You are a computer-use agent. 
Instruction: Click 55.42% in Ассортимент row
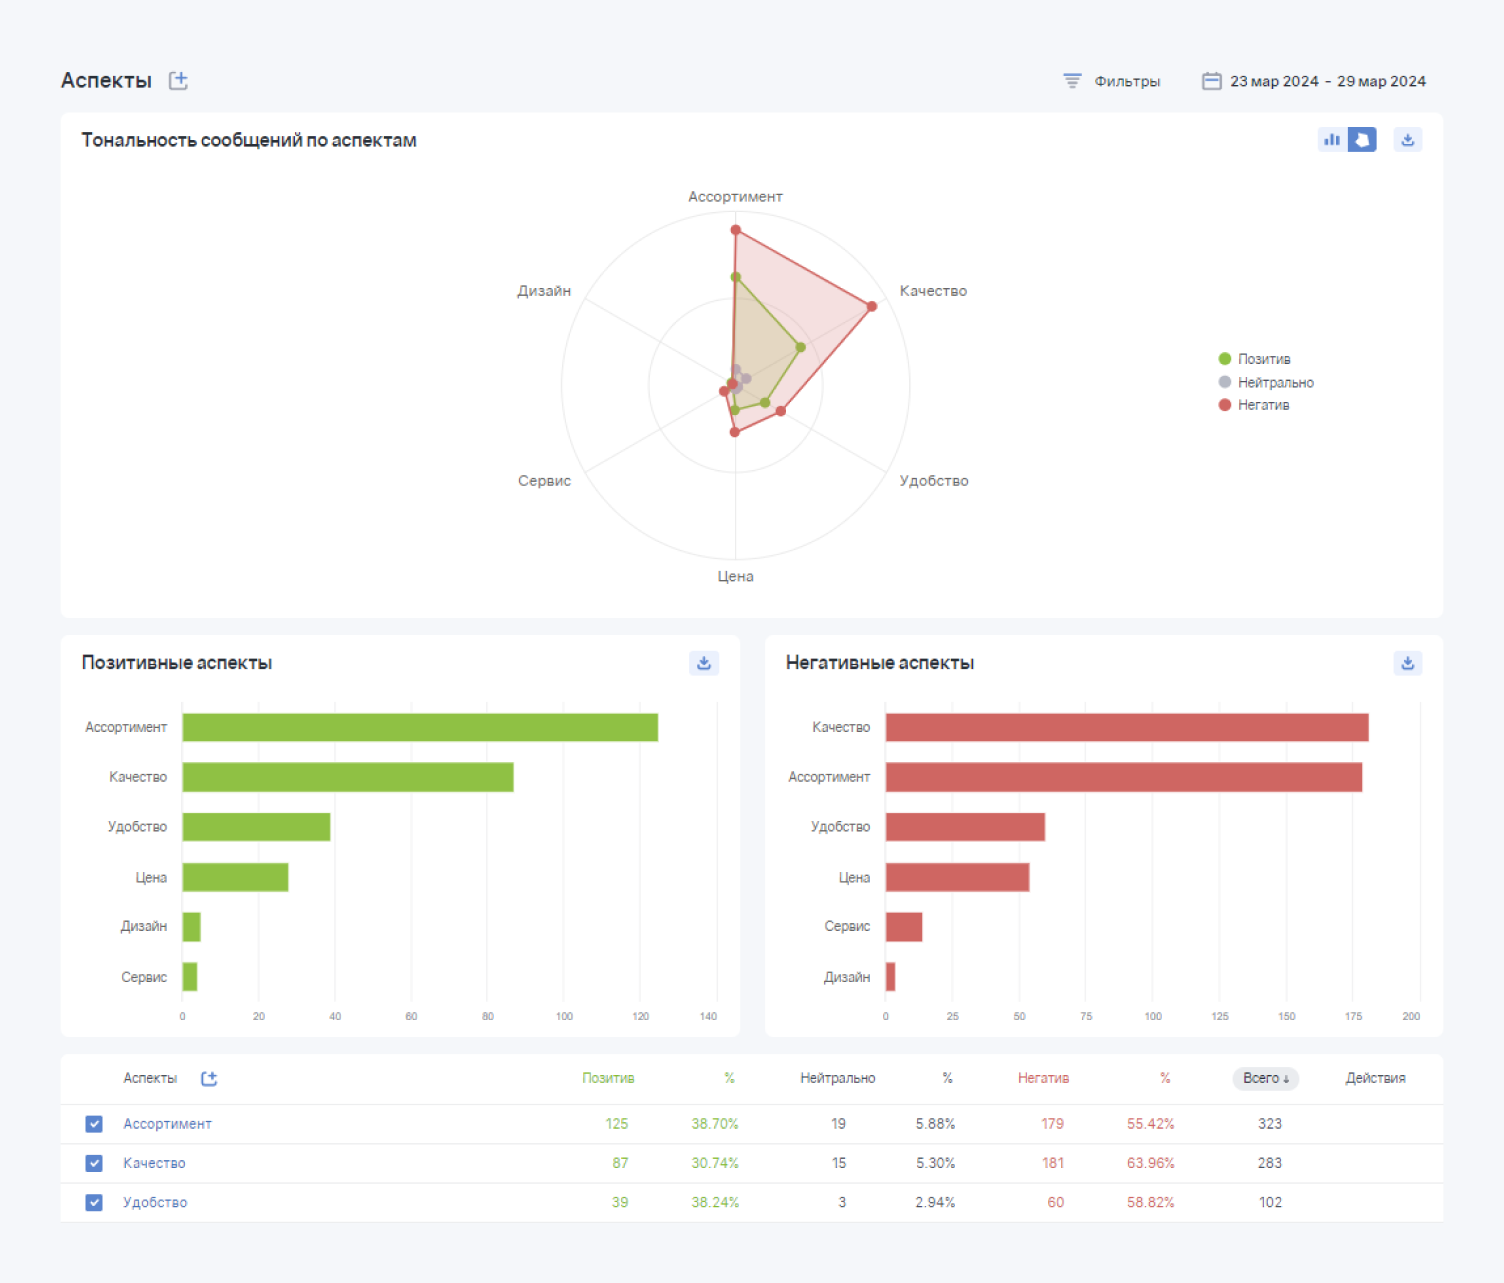pos(1151,1124)
